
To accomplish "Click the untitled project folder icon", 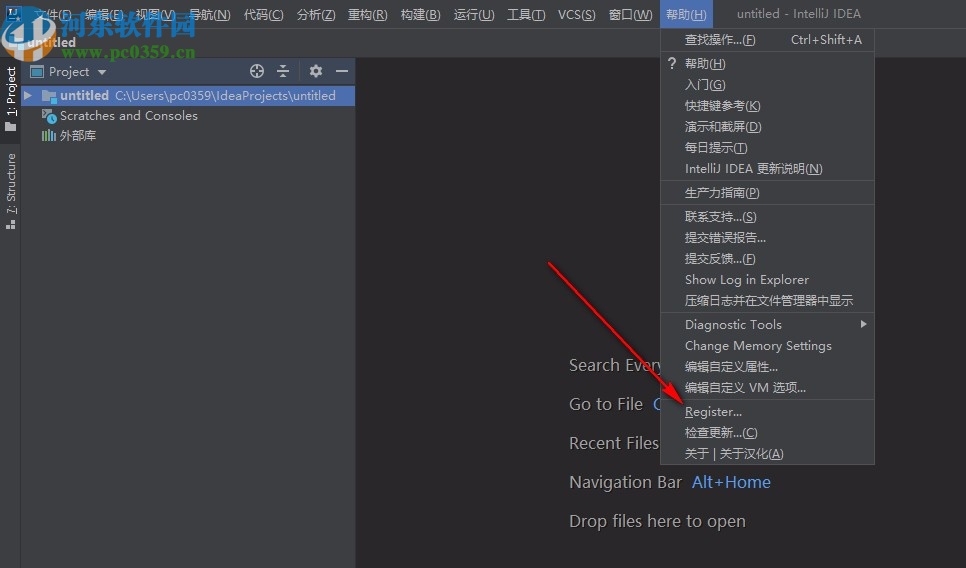I will [49, 95].
